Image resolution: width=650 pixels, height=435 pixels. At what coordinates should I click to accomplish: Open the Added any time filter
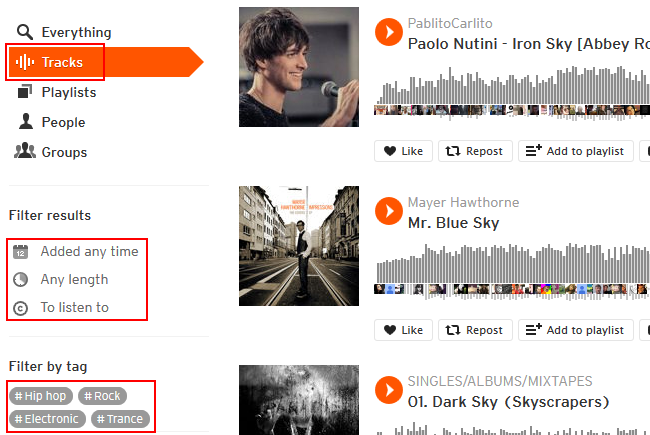[76, 251]
